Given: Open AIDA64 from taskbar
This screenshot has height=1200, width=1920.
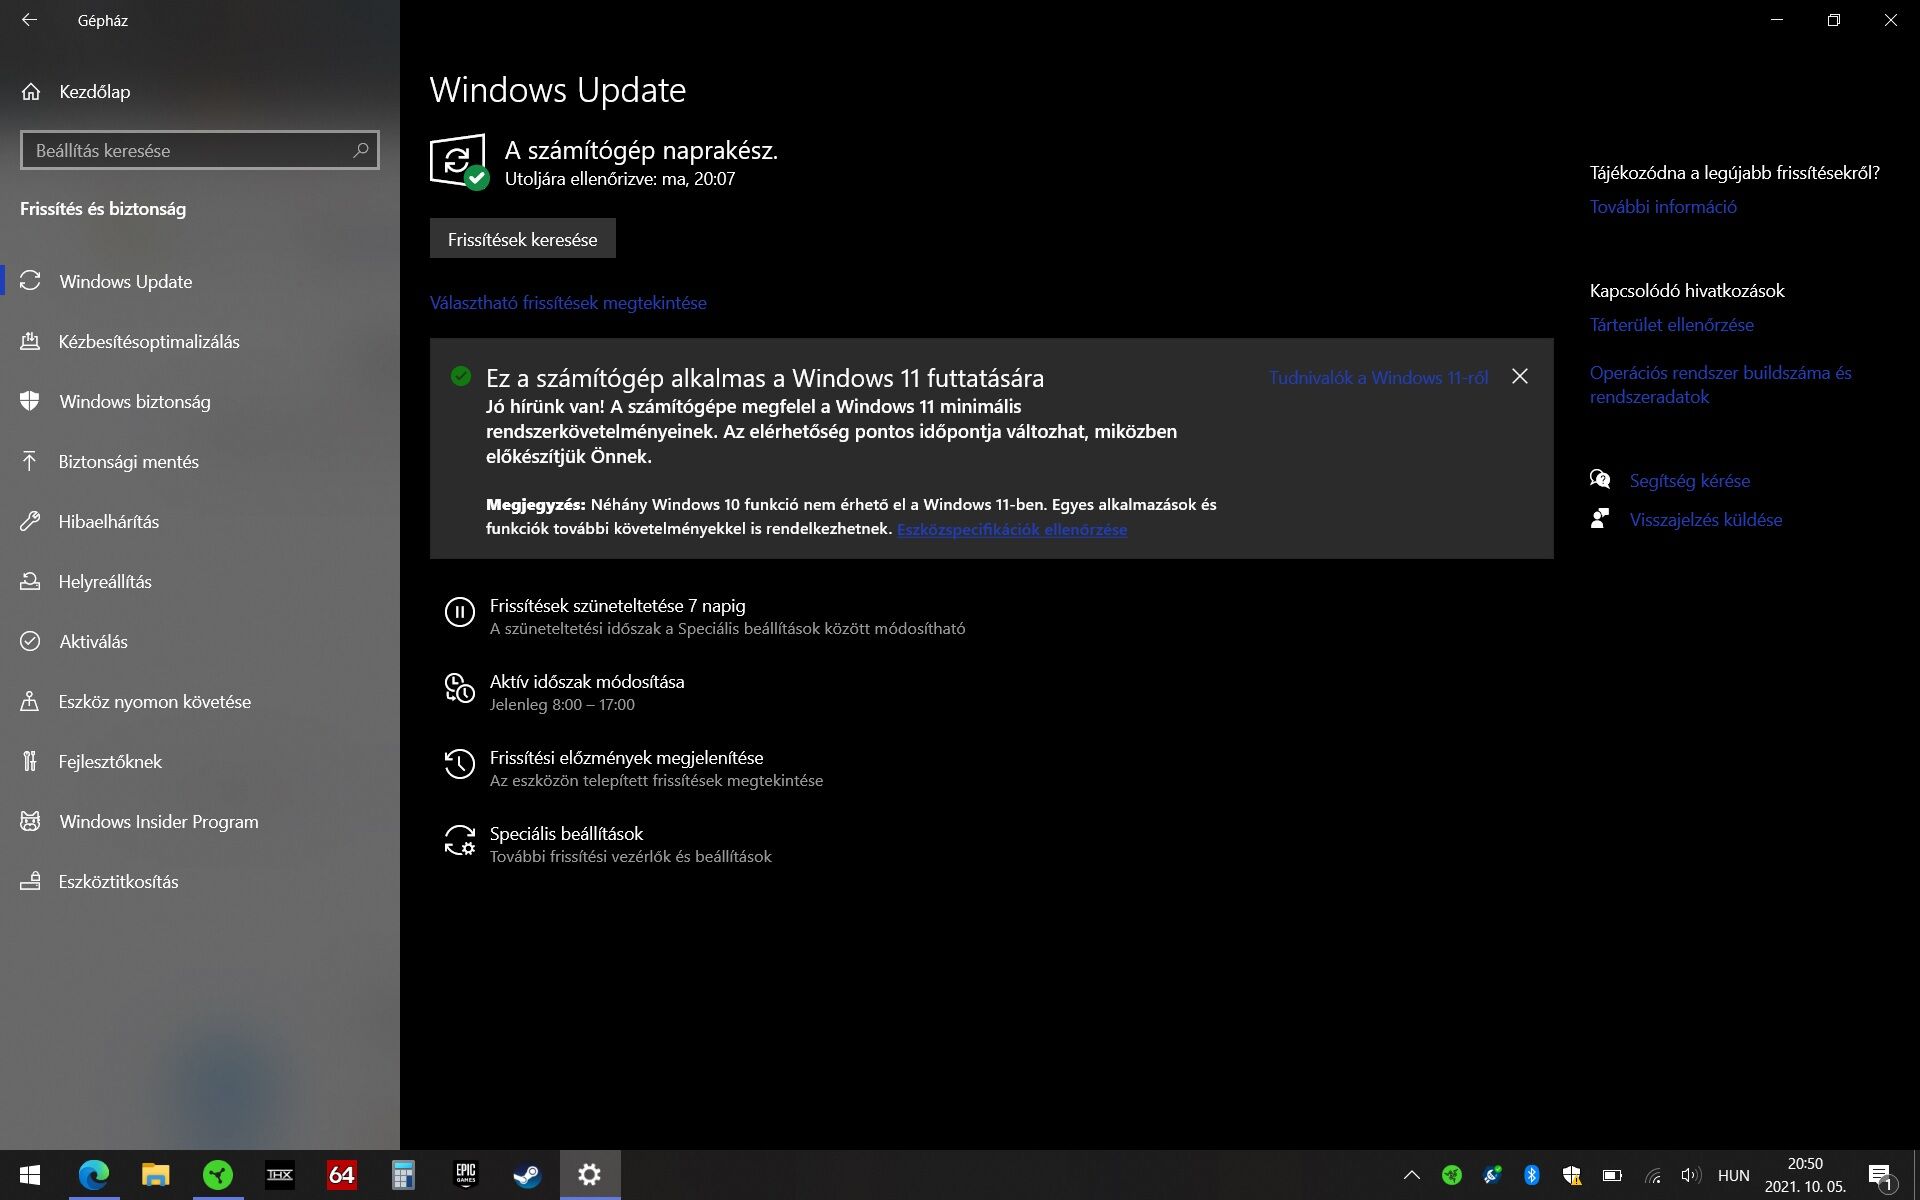Looking at the screenshot, I should point(342,1175).
